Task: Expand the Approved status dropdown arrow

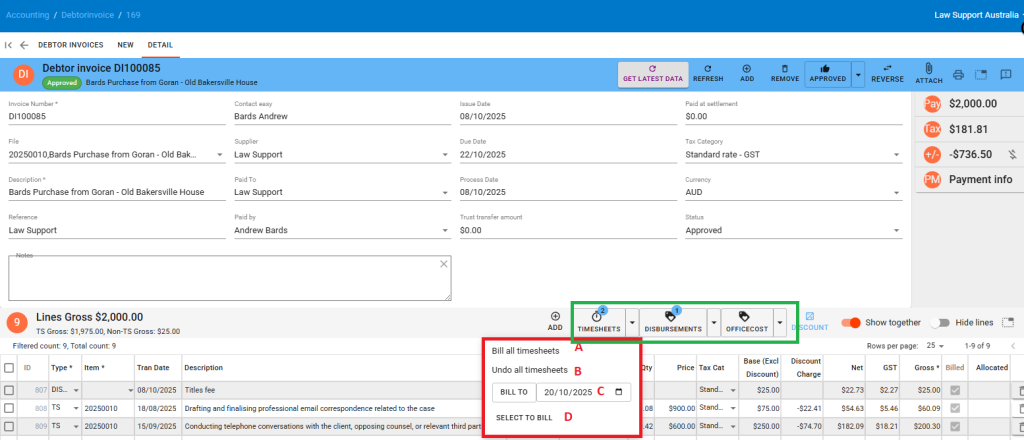Action: click(x=858, y=75)
